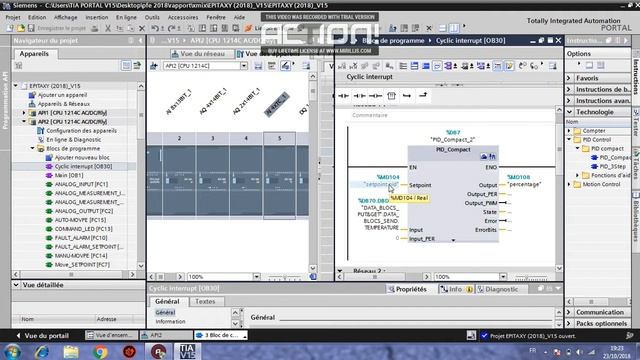Open Internet Explorer from the taskbar
Screen dimensions: 640x360
[42, 351]
